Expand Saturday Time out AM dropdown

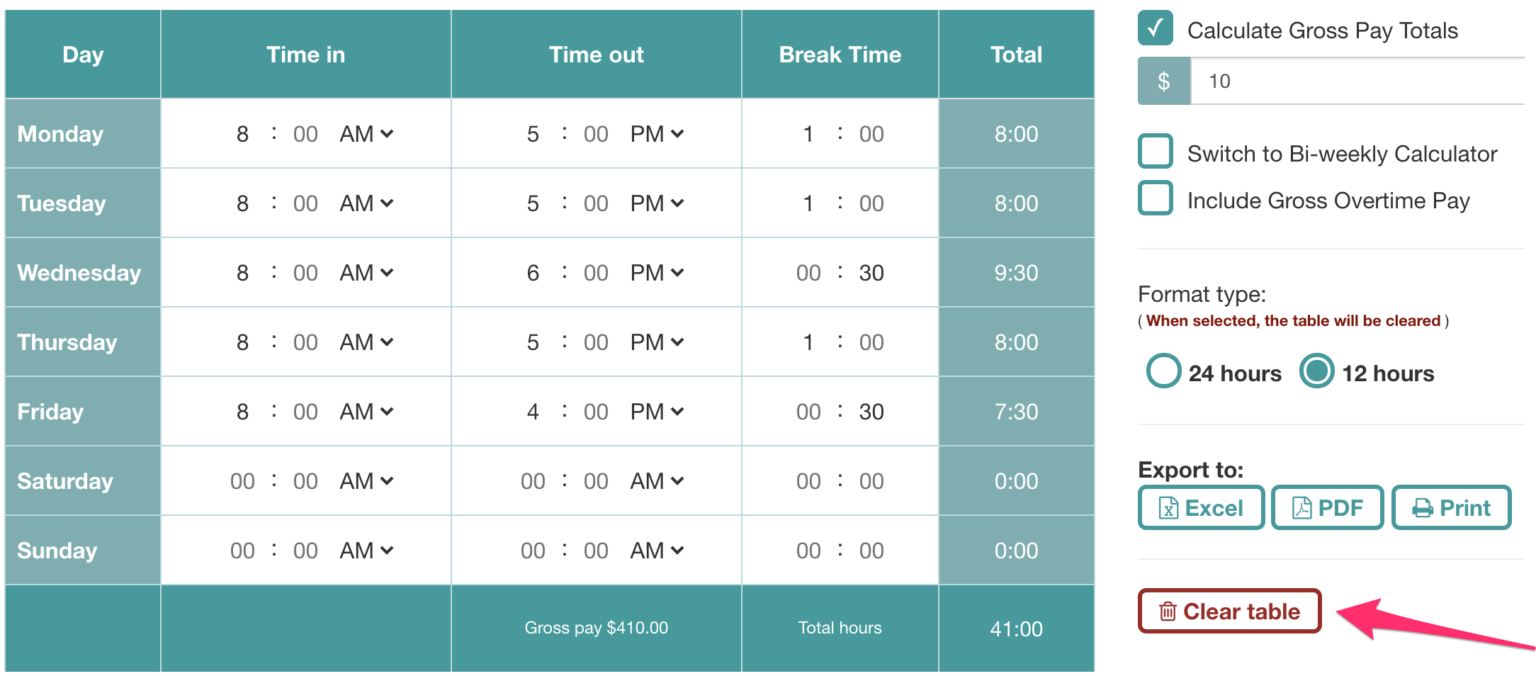tap(656, 481)
